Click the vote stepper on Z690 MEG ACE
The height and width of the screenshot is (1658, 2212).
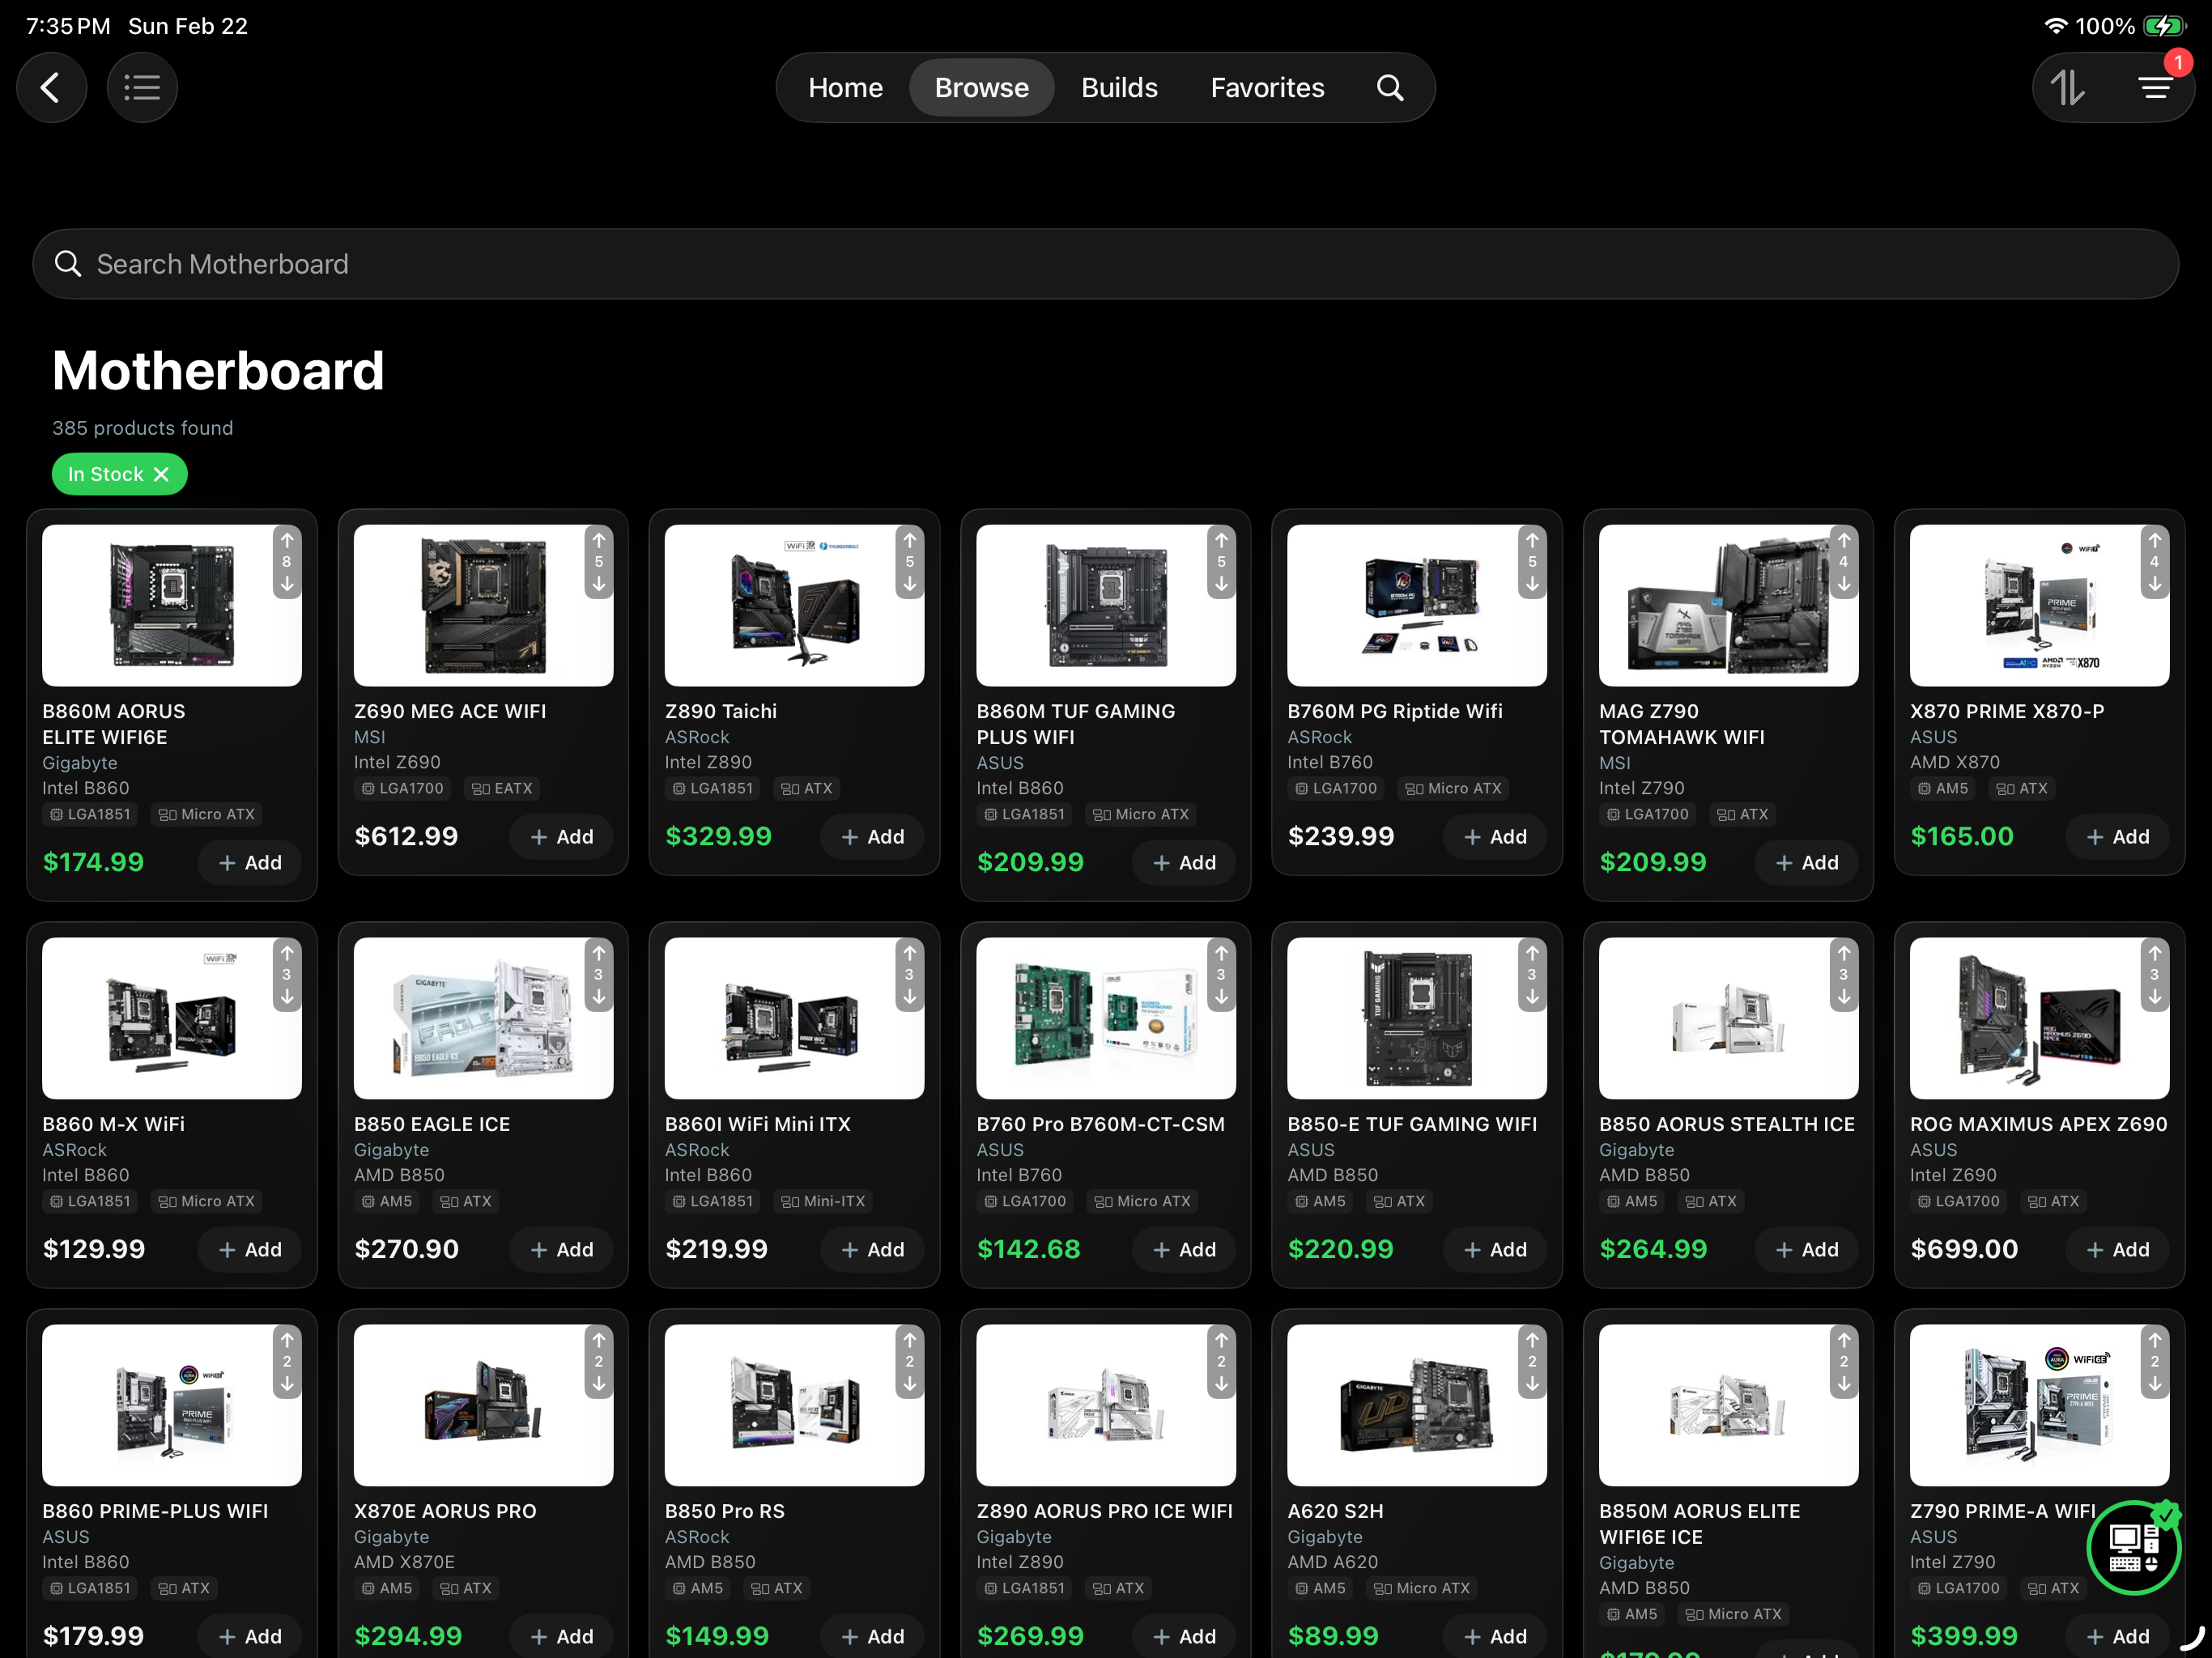(x=599, y=562)
